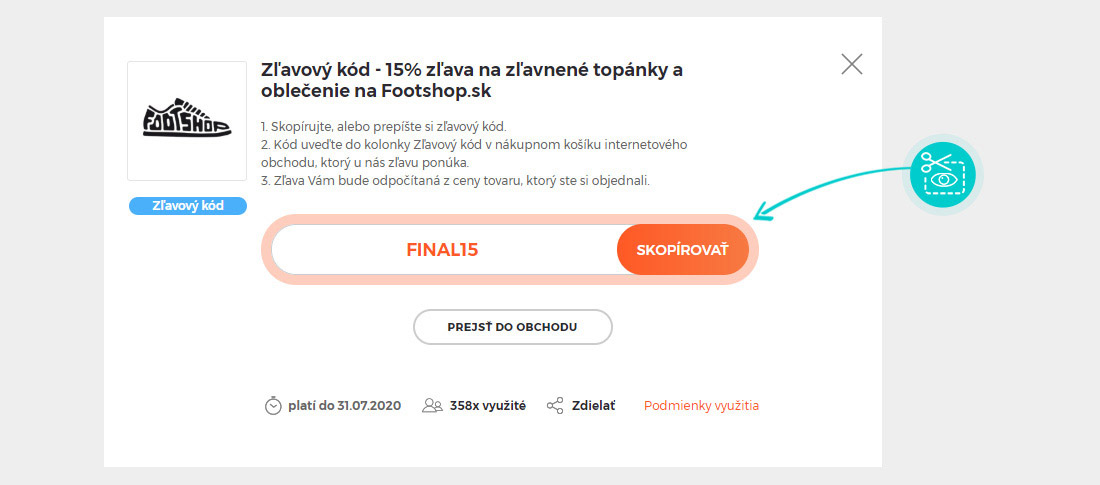Viewport: 1100px width, 485px height.
Task: Click the platí do 31.07.2020 text
Action: click(x=344, y=406)
